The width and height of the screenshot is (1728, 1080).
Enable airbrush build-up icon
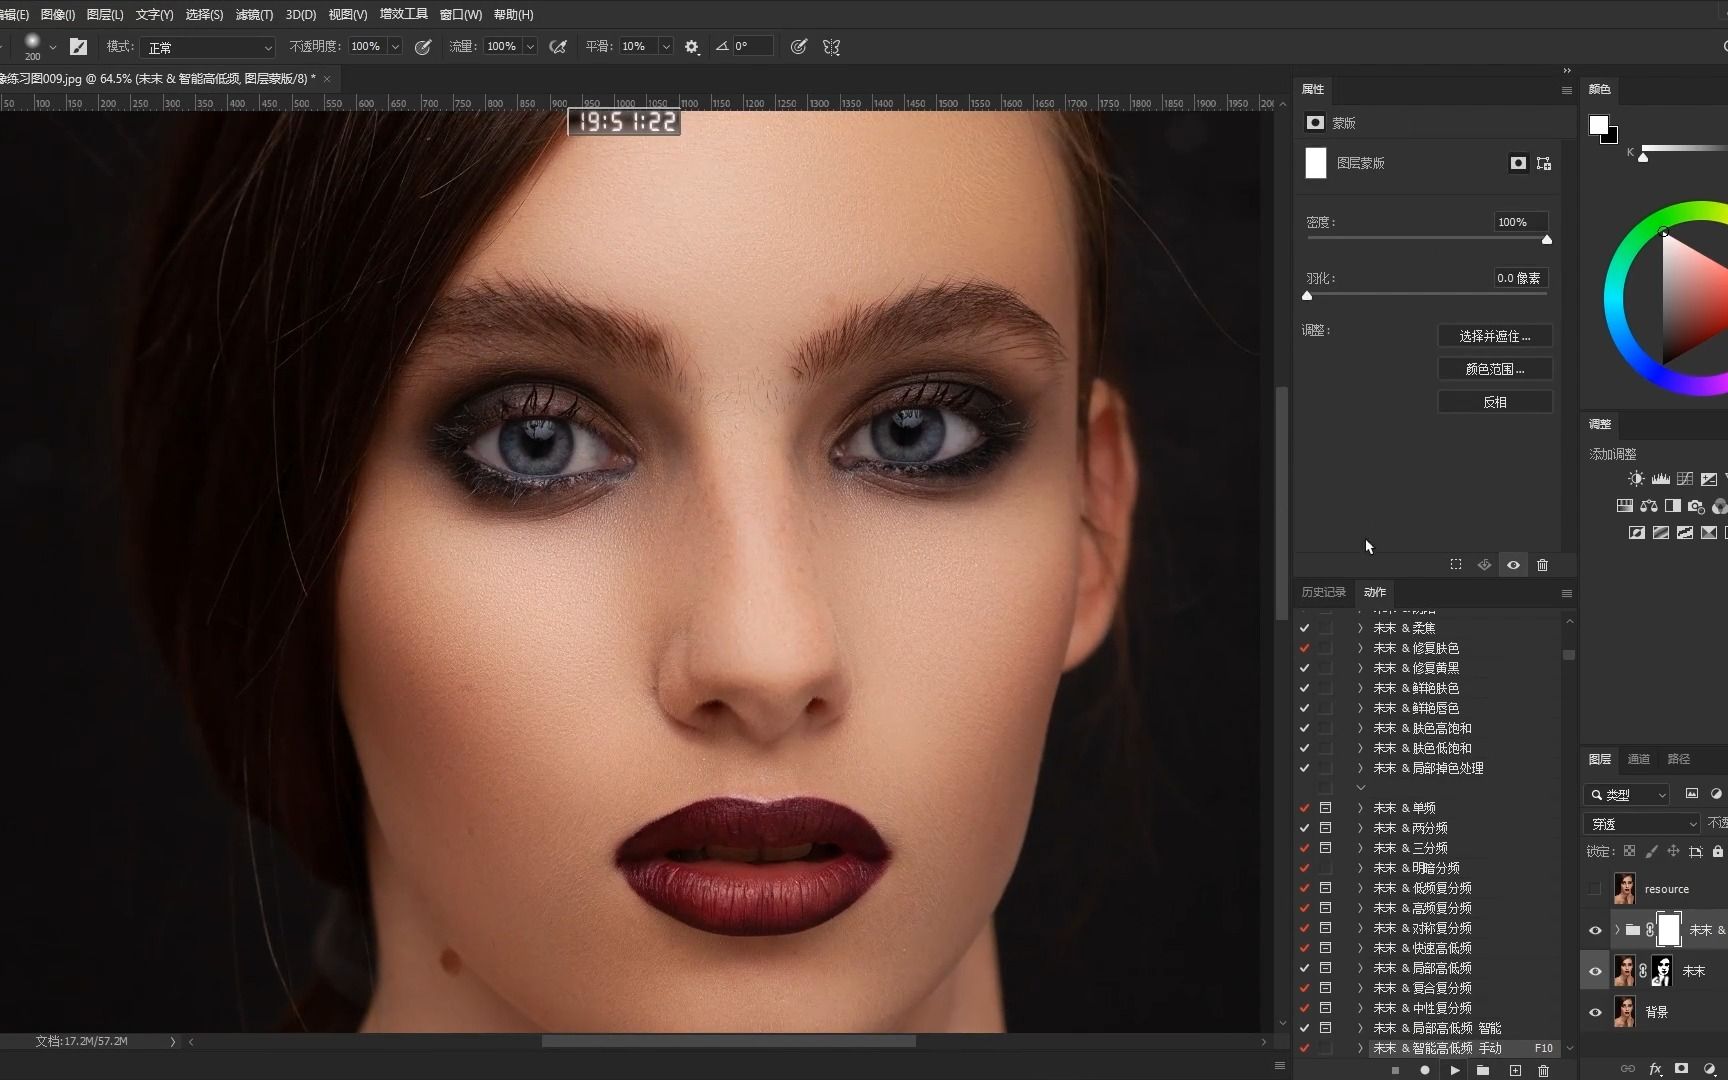559,47
